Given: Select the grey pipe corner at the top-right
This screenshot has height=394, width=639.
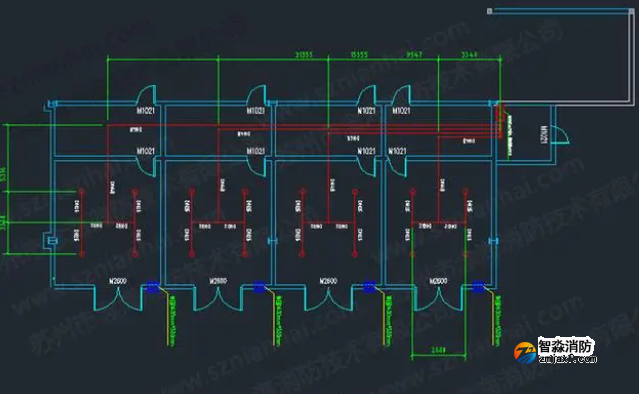Looking at the screenshot, I should pyautogui.click(x=632, y=11).
